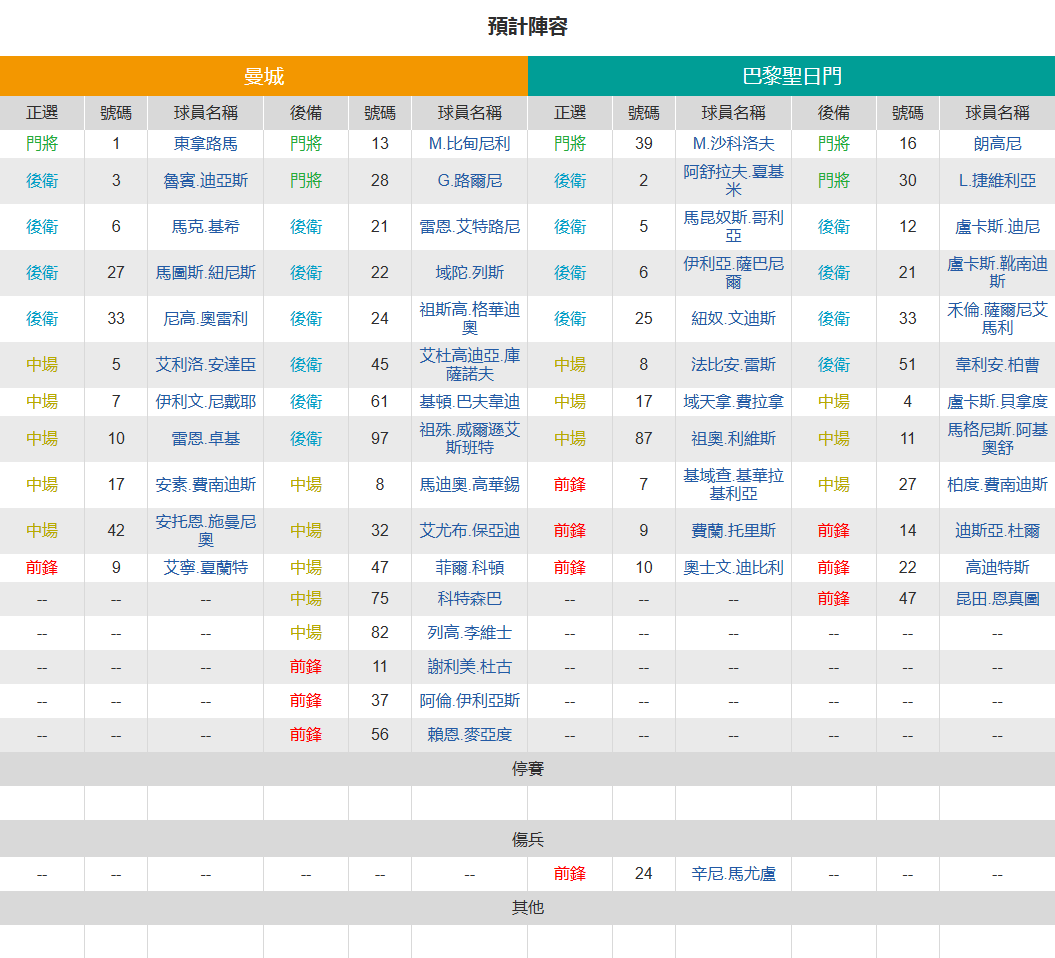Open player link 東拿路馬
The height and width of the screenshot is (958, 1055).
(205, 144)
